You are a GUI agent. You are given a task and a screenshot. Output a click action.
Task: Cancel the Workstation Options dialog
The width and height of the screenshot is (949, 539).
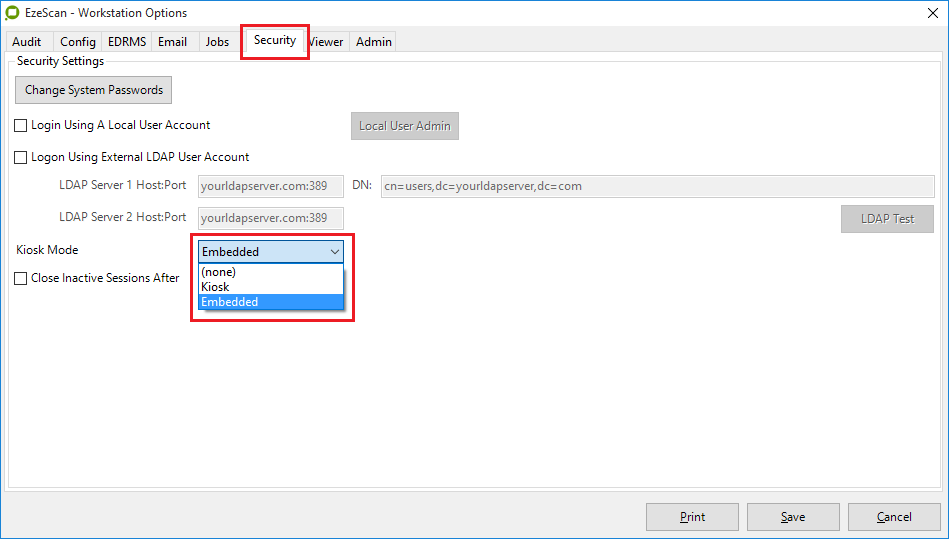(x=893, y=517)
